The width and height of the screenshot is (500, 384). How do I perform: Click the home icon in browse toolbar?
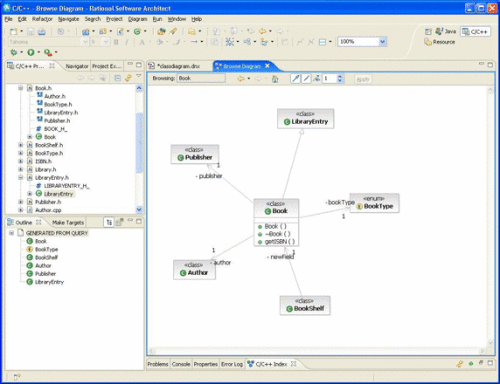[x=275, y=79]
